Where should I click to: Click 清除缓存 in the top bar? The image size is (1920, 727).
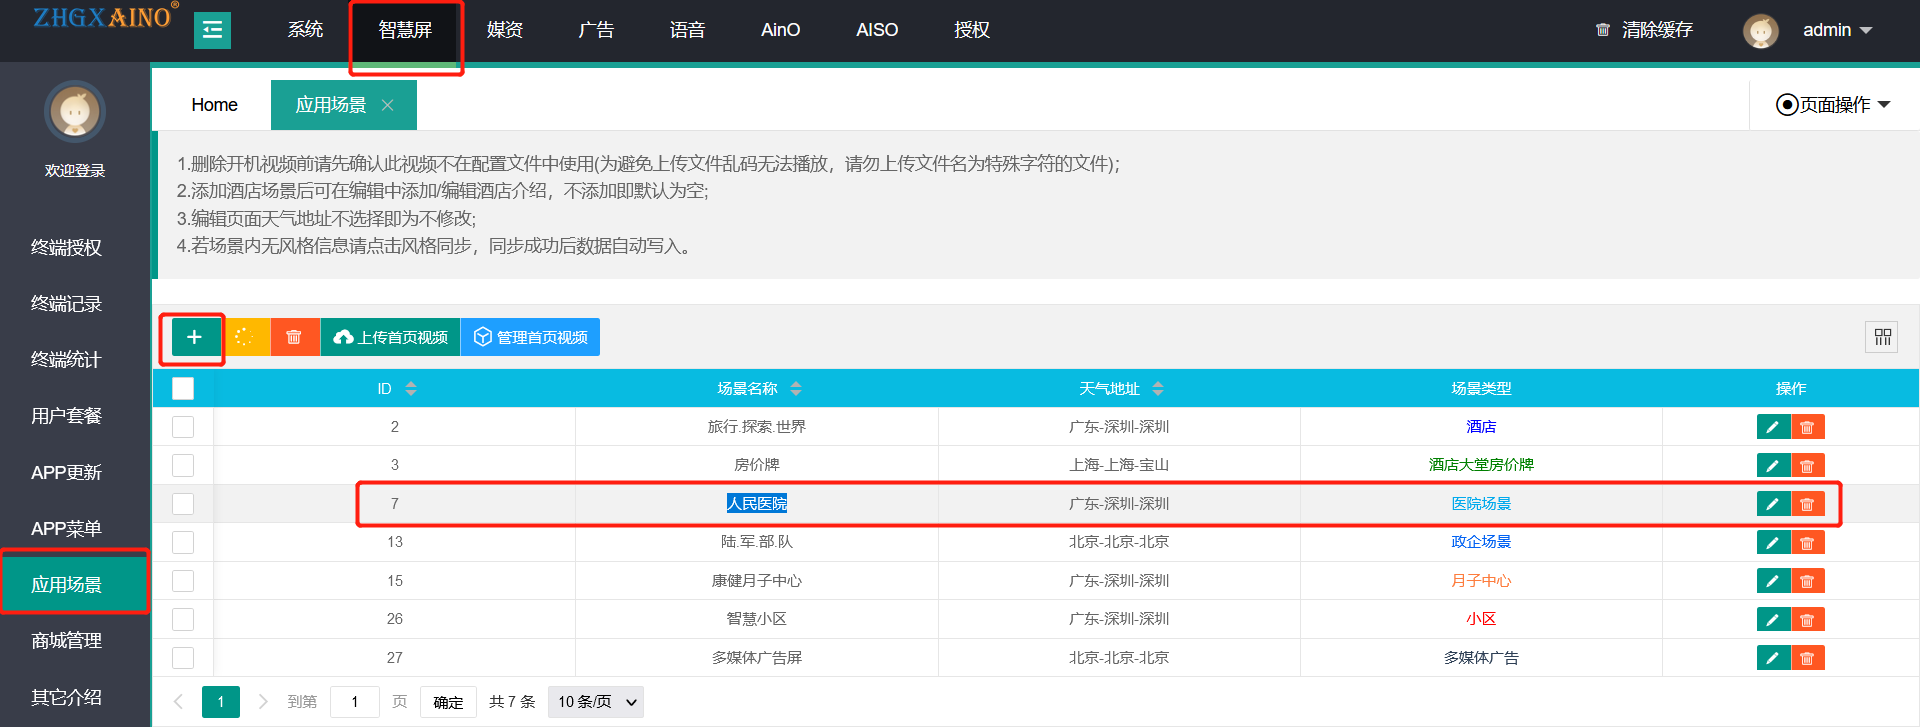tap(1644, 30)
